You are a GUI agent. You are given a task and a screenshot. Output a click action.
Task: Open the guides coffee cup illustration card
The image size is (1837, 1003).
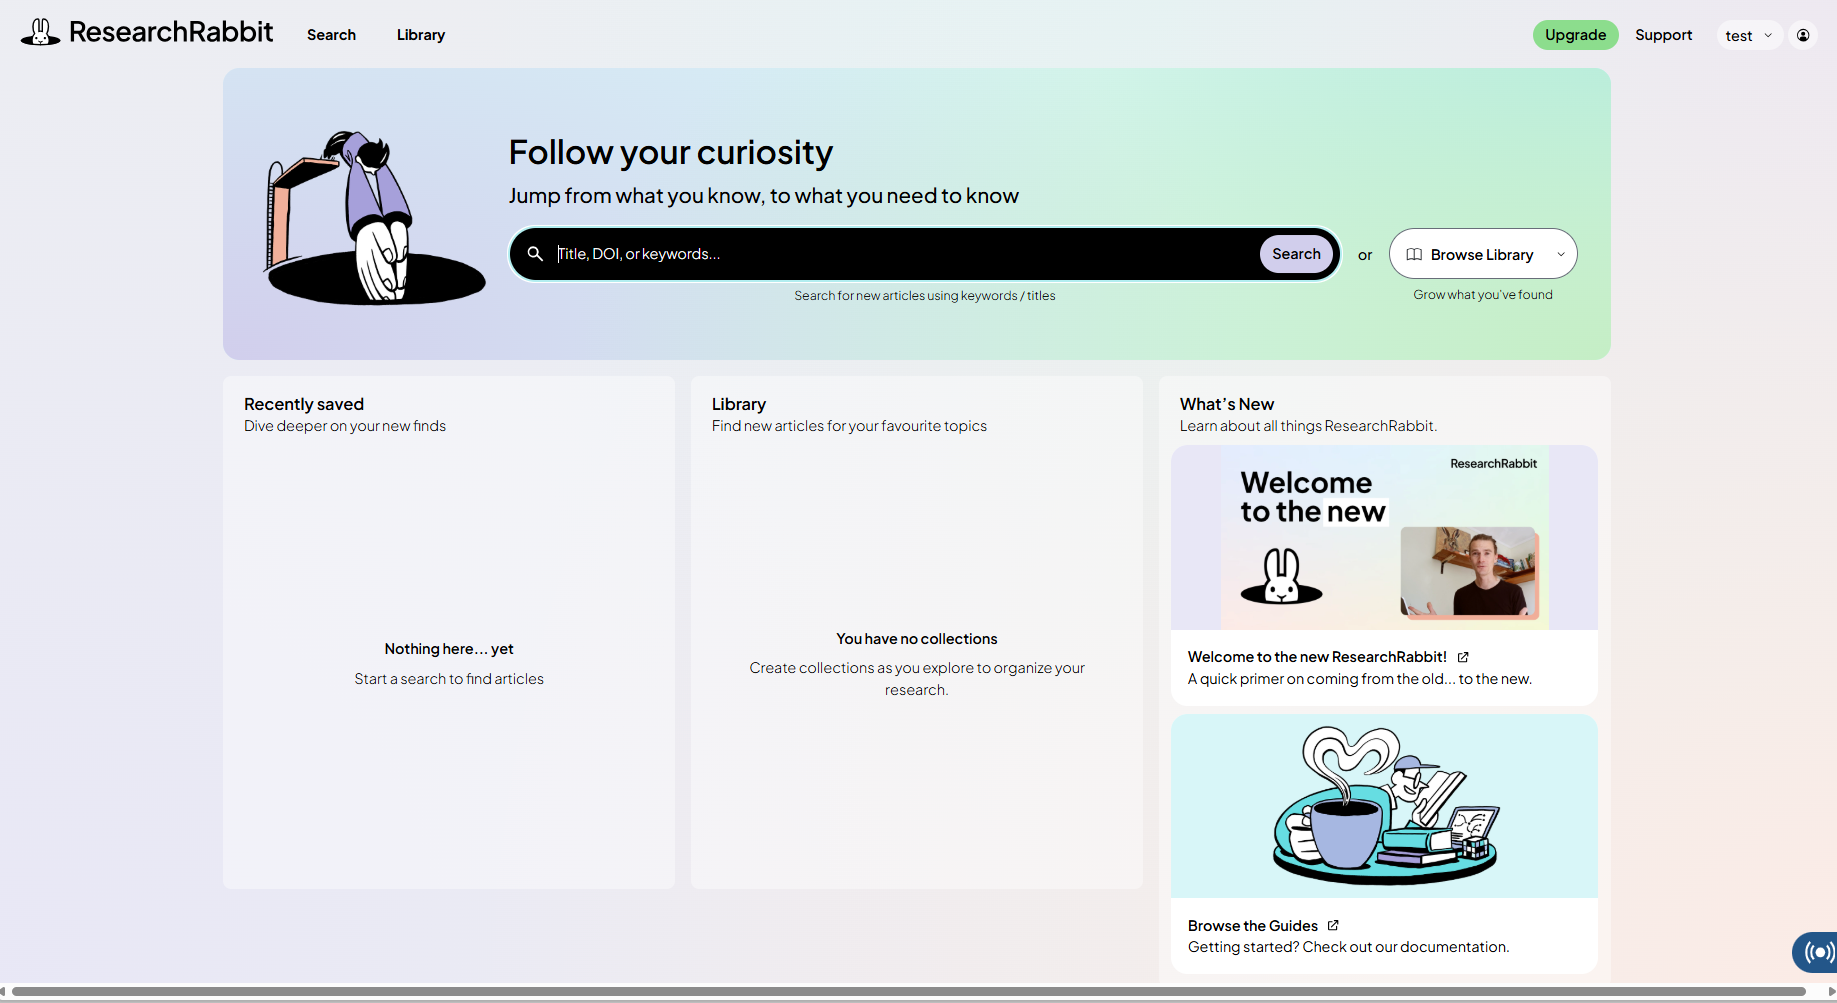tap(1384, 806)
